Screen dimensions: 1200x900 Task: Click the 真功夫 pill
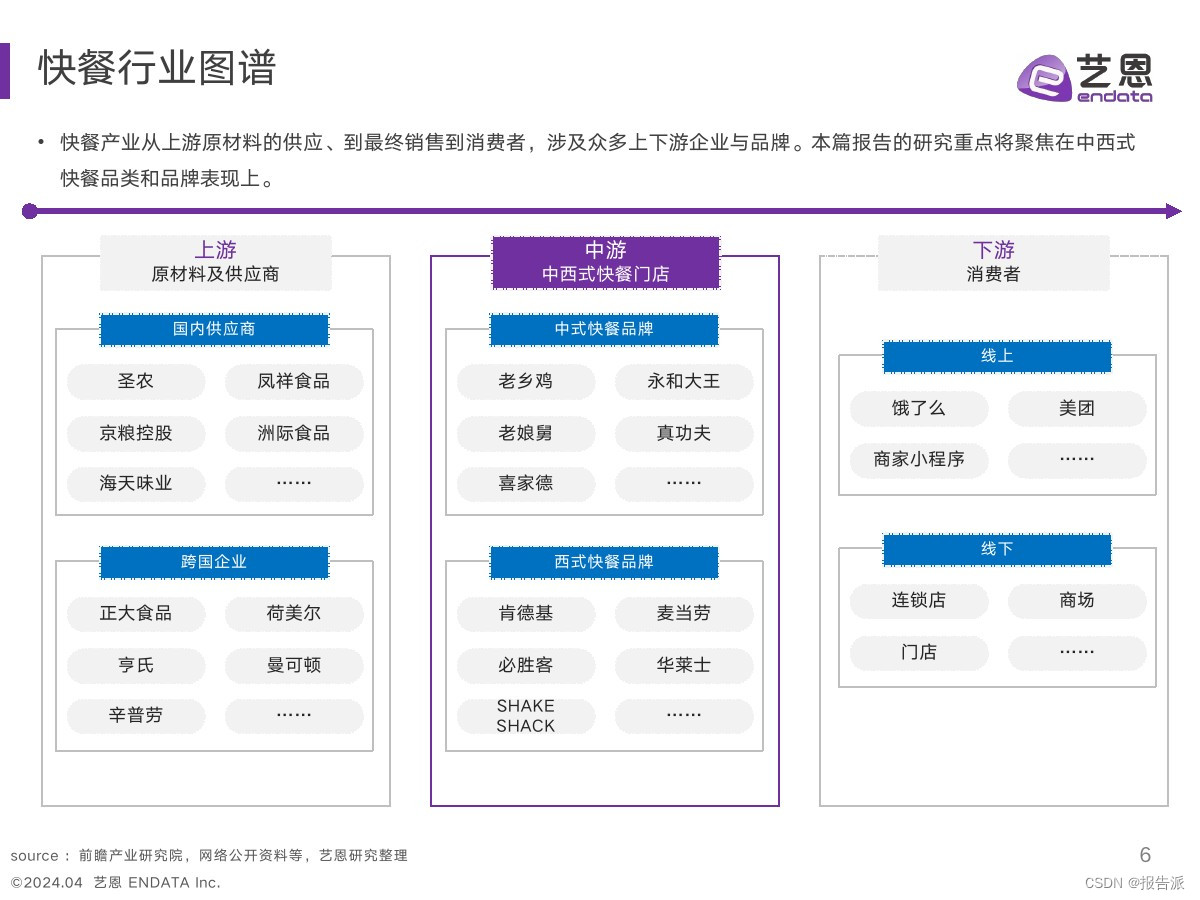pos(684,434)
